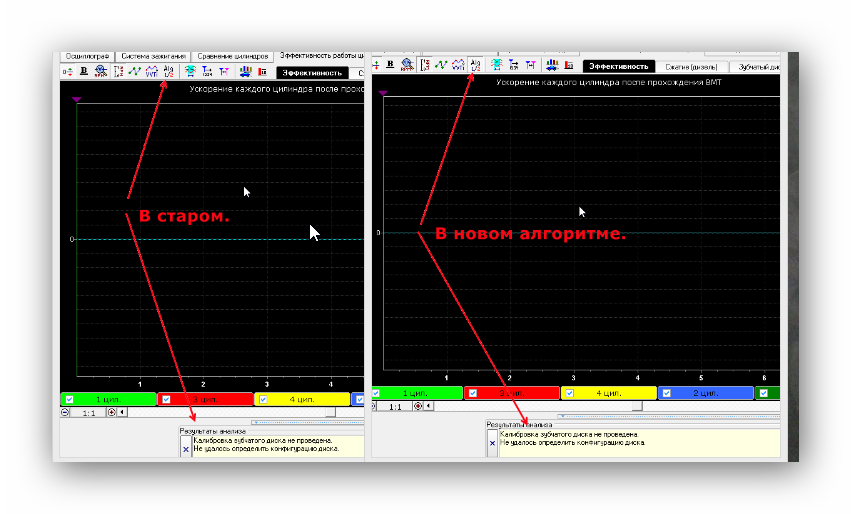
Task: Switch to Система зажигания tab in left window
Action: [x=153, y=56]
